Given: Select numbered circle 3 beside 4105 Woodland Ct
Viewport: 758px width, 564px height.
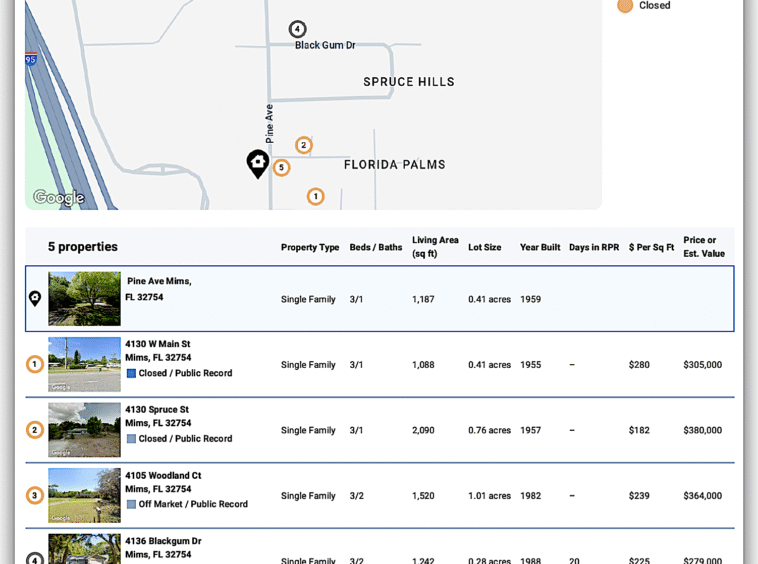Looking at the screenshot, I should point(35,495).
